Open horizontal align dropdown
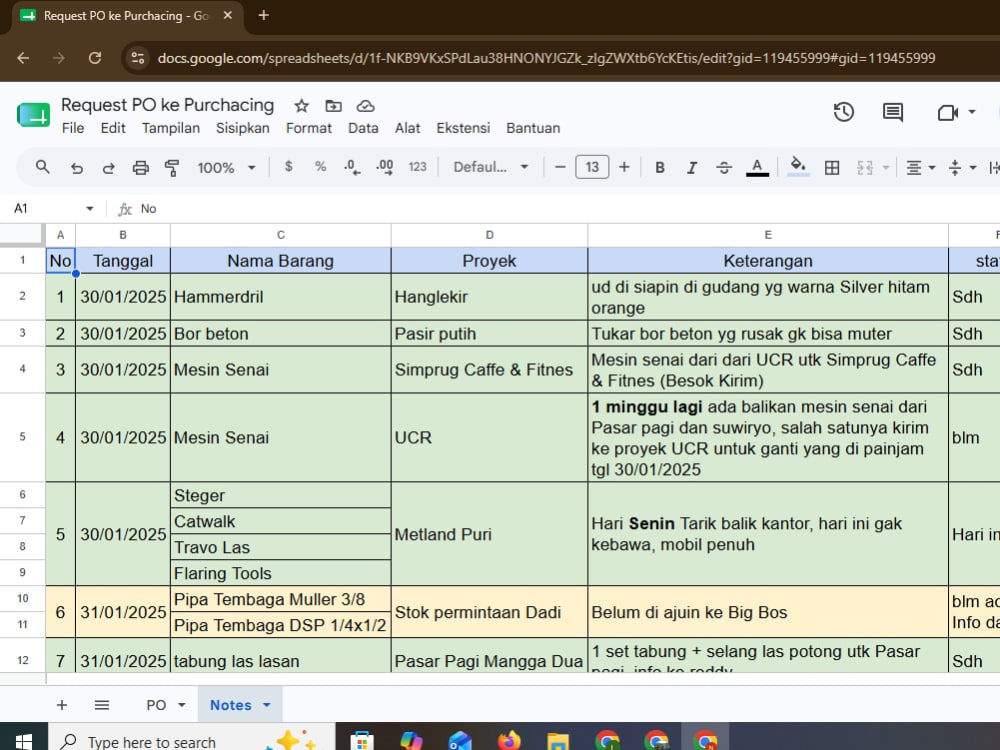Viewport: 1000px width, 750px height. coord(920,168)
